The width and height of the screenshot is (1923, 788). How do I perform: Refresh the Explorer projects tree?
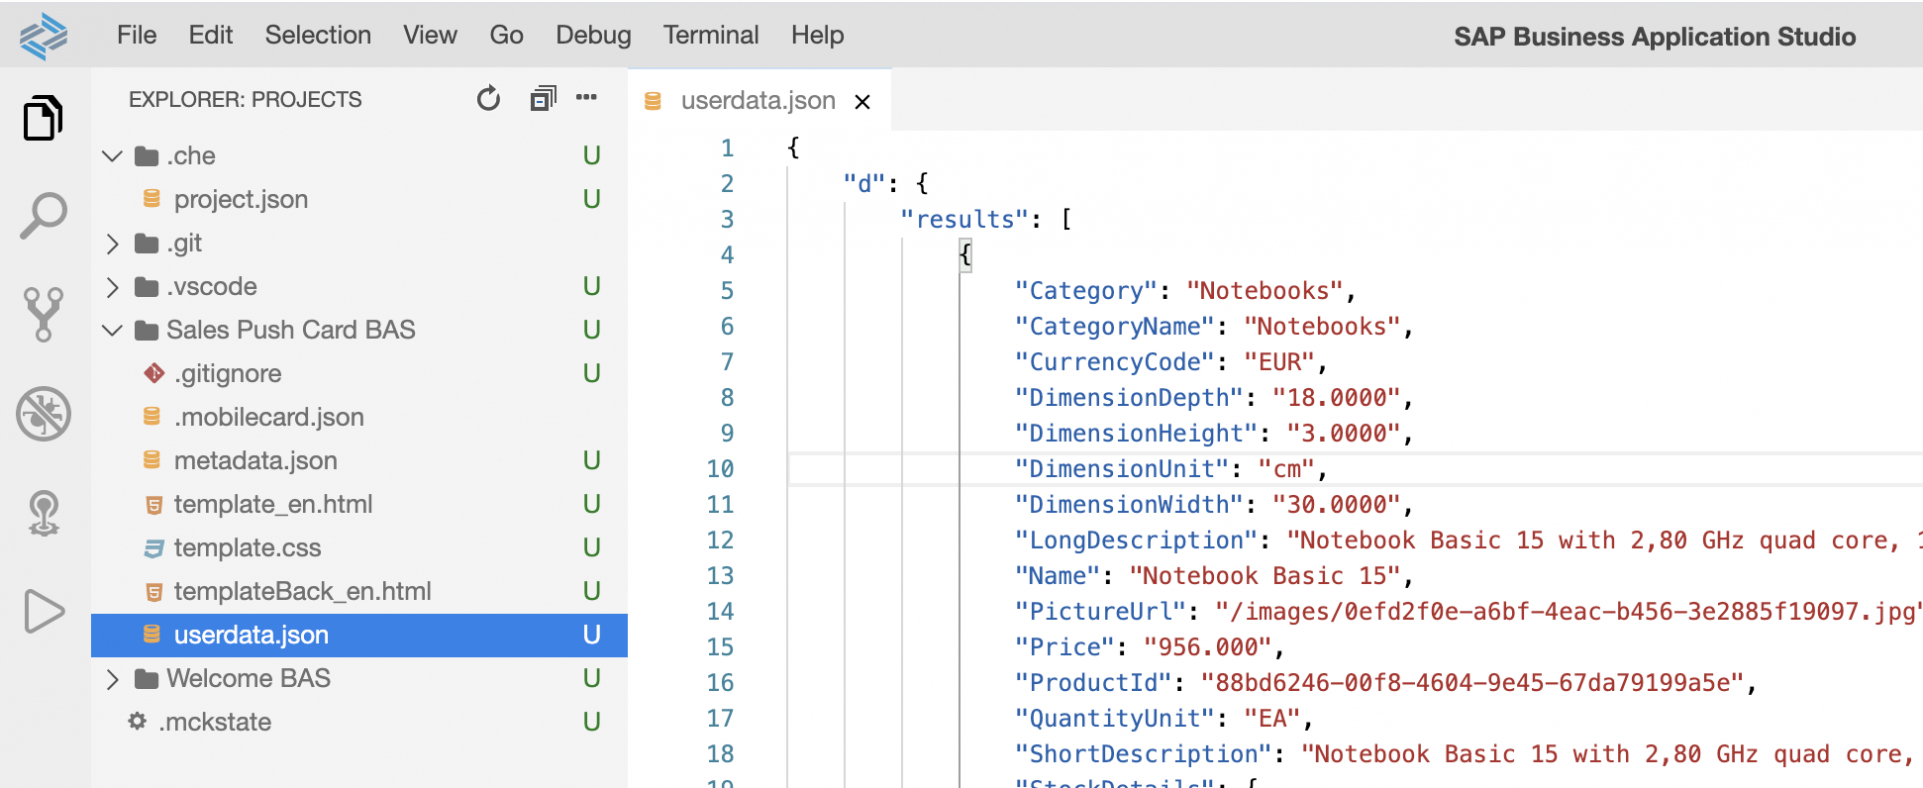pyautogui.click(x=488, y=99)
